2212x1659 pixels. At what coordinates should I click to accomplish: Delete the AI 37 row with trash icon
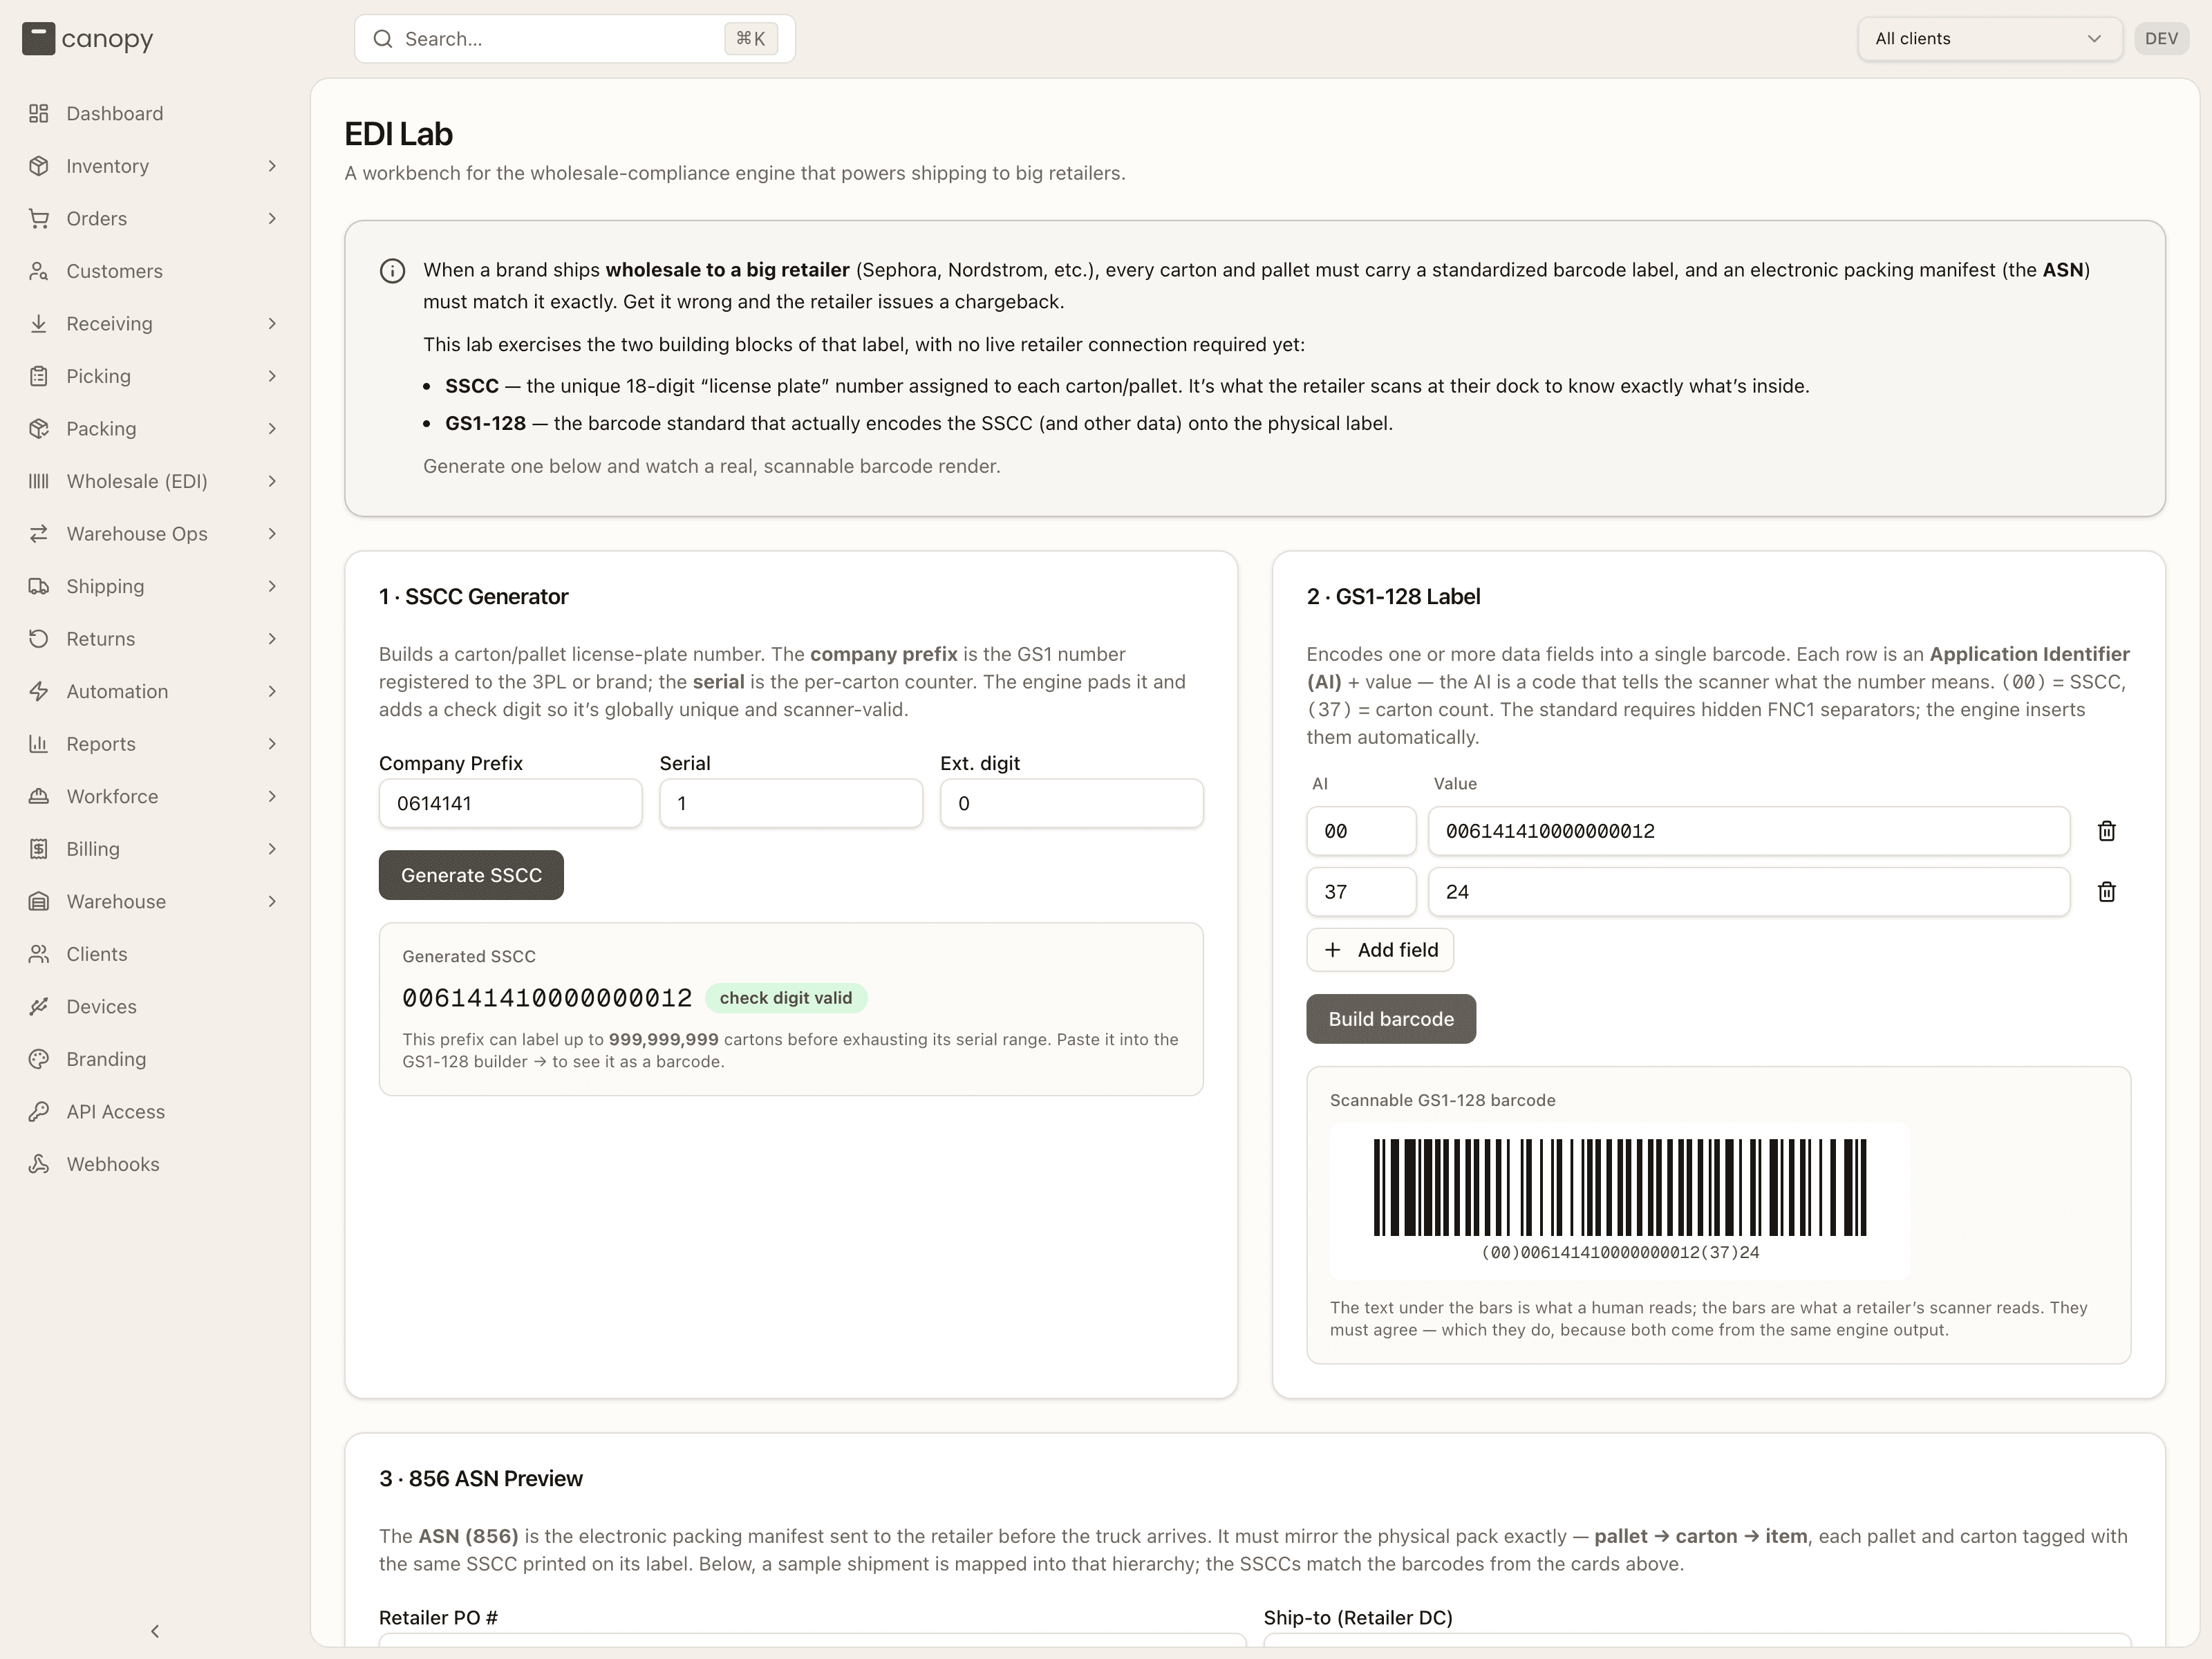pos(2106,892)
